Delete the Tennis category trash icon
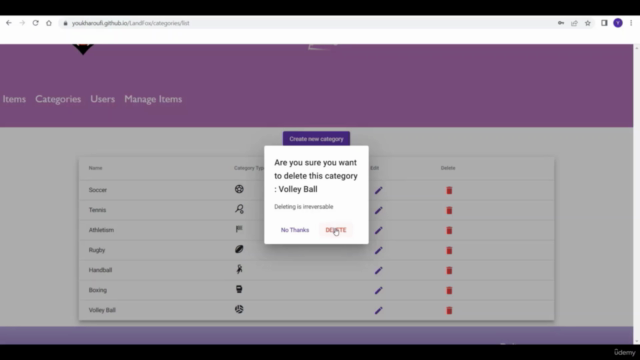Screen dimensions: 640x360 click(449, 210)
